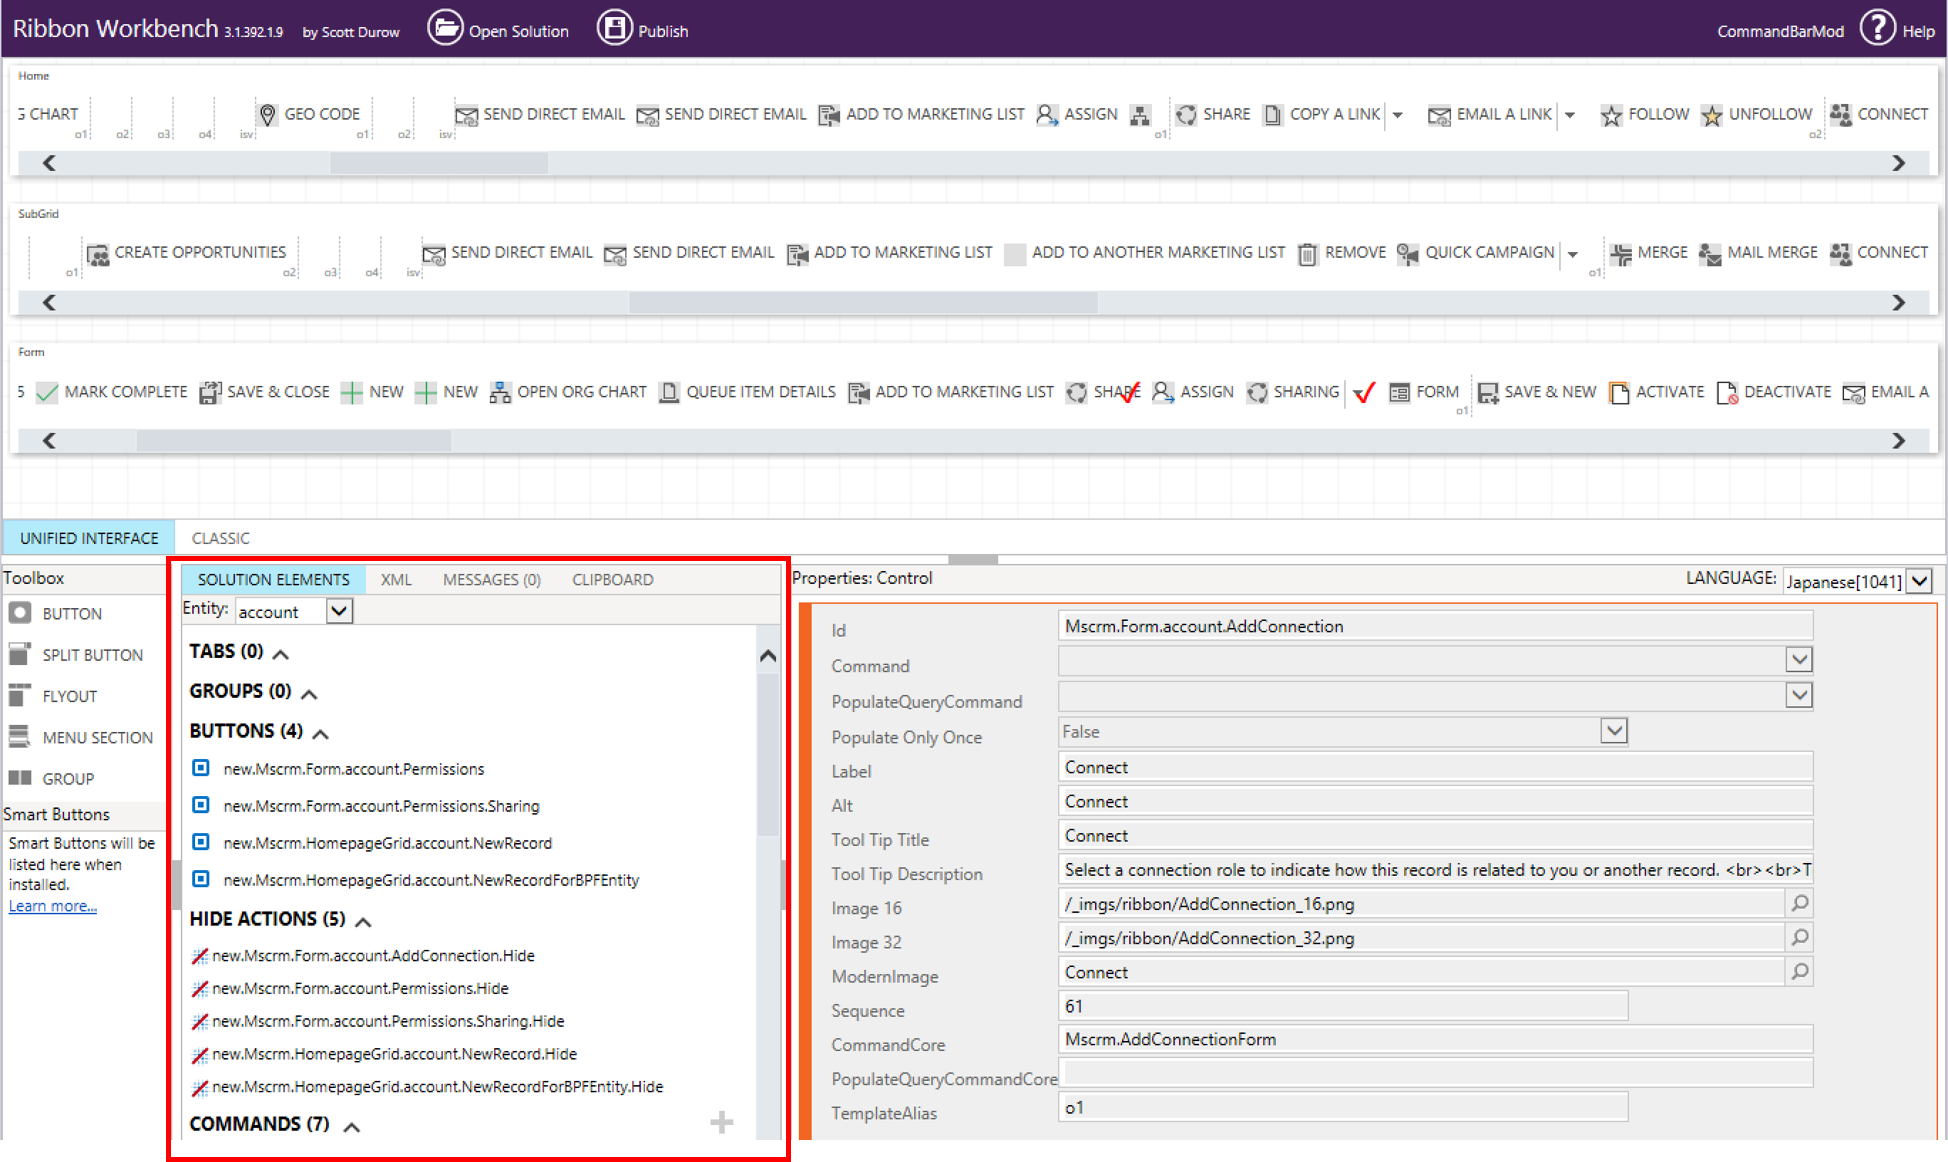Click the Publish save icon

point(614,28)
